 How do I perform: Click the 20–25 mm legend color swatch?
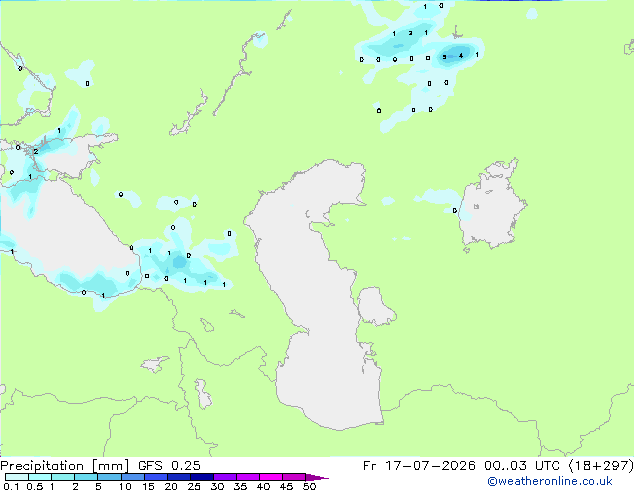pyautogui.click(x=178, y=477)
